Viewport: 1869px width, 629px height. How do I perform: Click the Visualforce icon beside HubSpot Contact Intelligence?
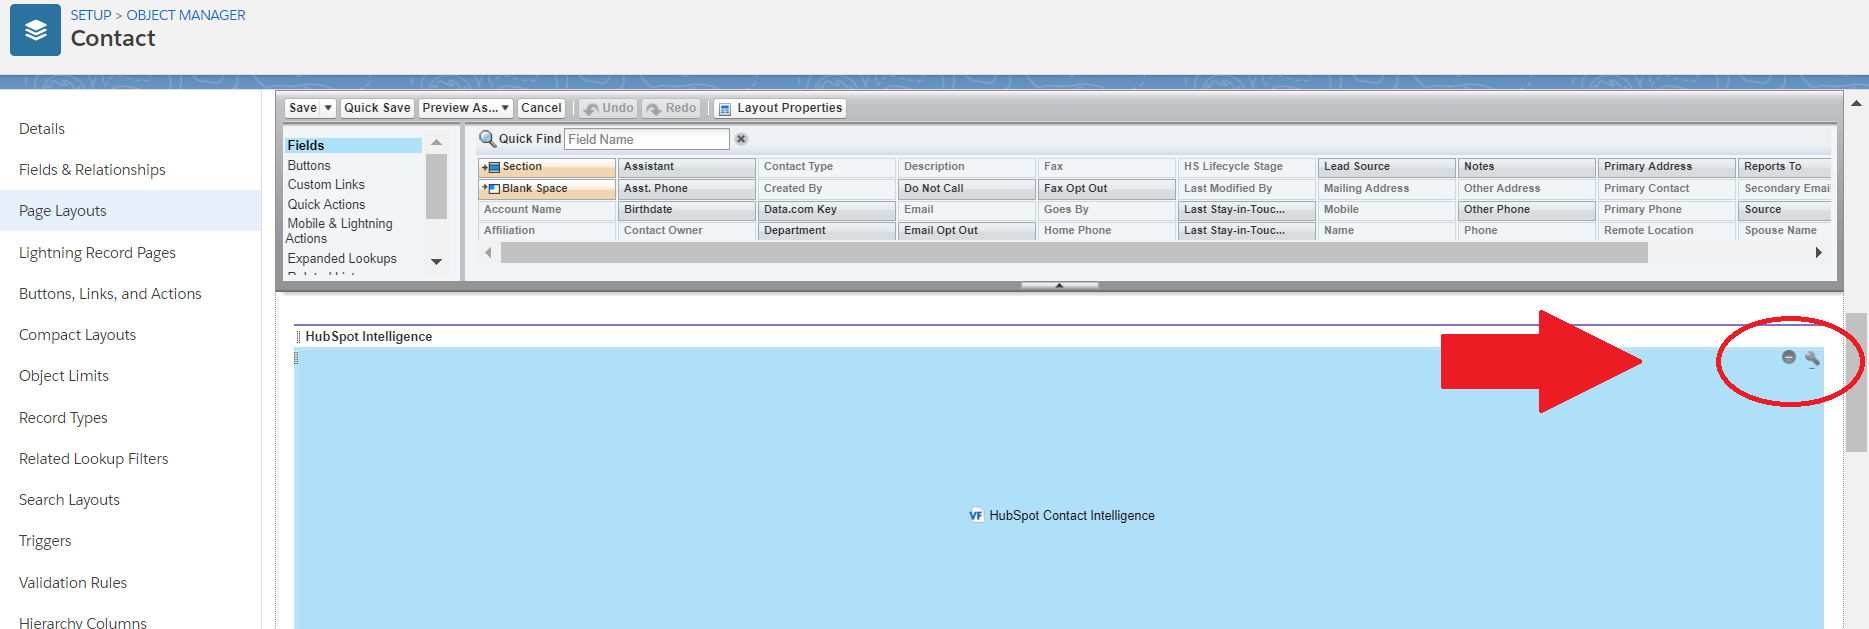(976, 516)
